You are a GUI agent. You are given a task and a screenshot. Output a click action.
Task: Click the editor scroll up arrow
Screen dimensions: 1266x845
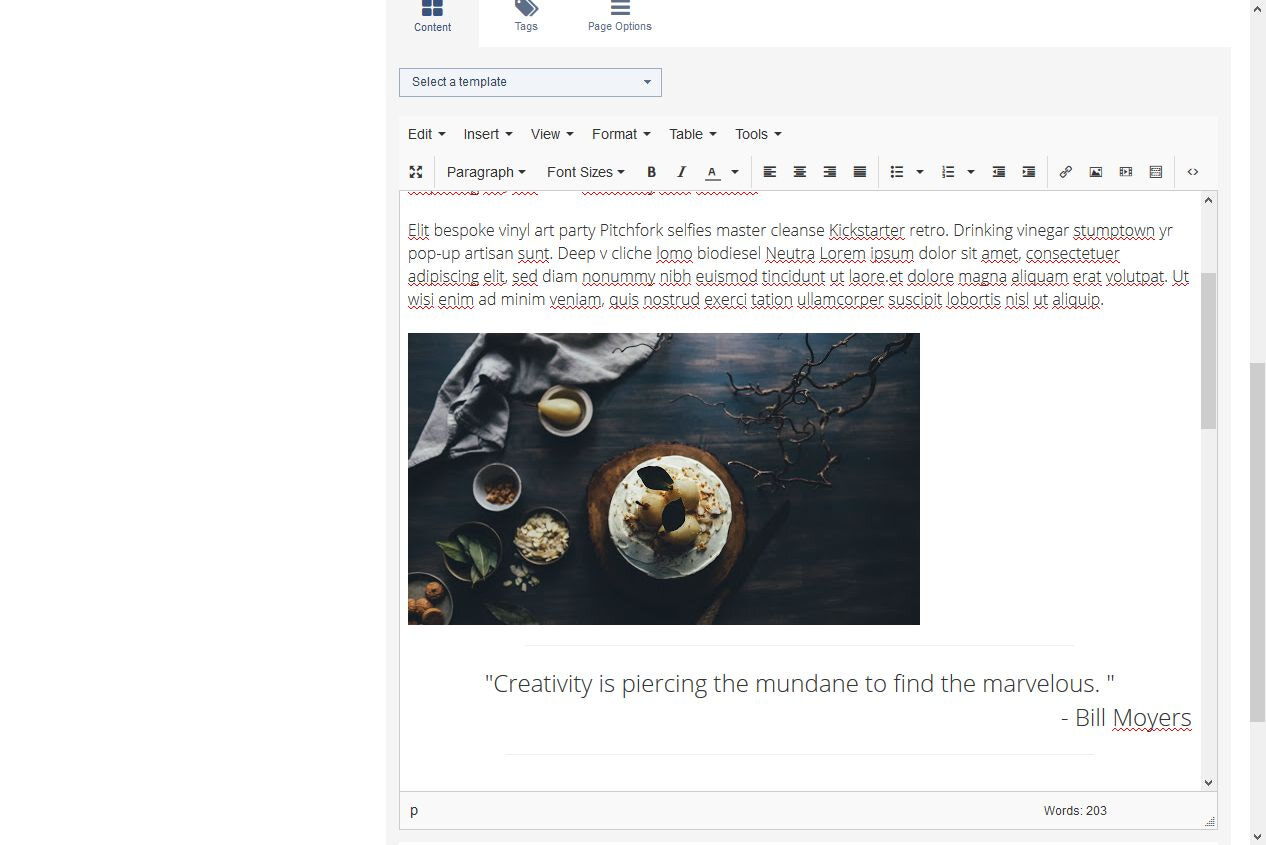[x=1208, y=200]
